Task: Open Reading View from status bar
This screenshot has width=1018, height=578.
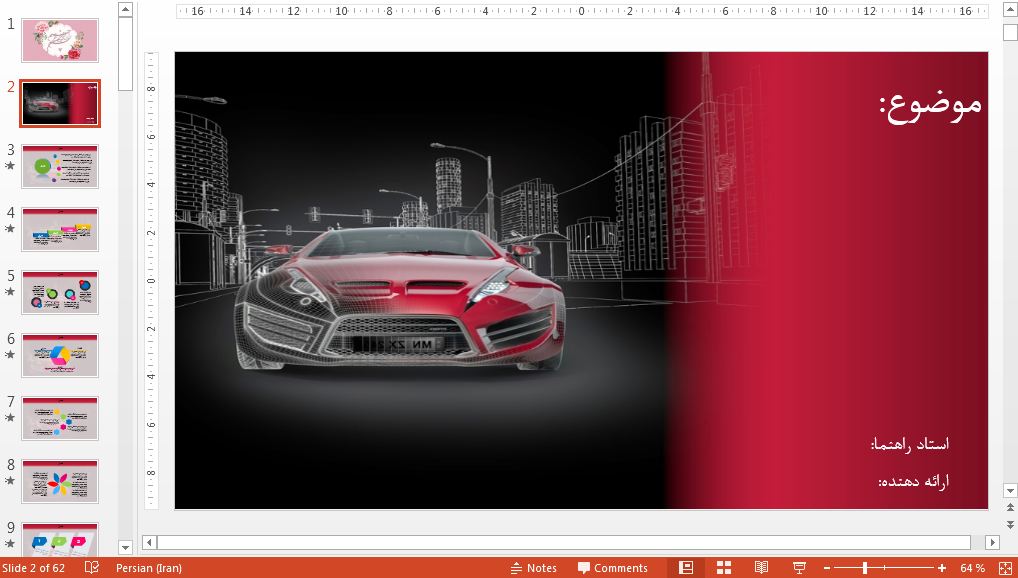Action: tap(761, 568)
